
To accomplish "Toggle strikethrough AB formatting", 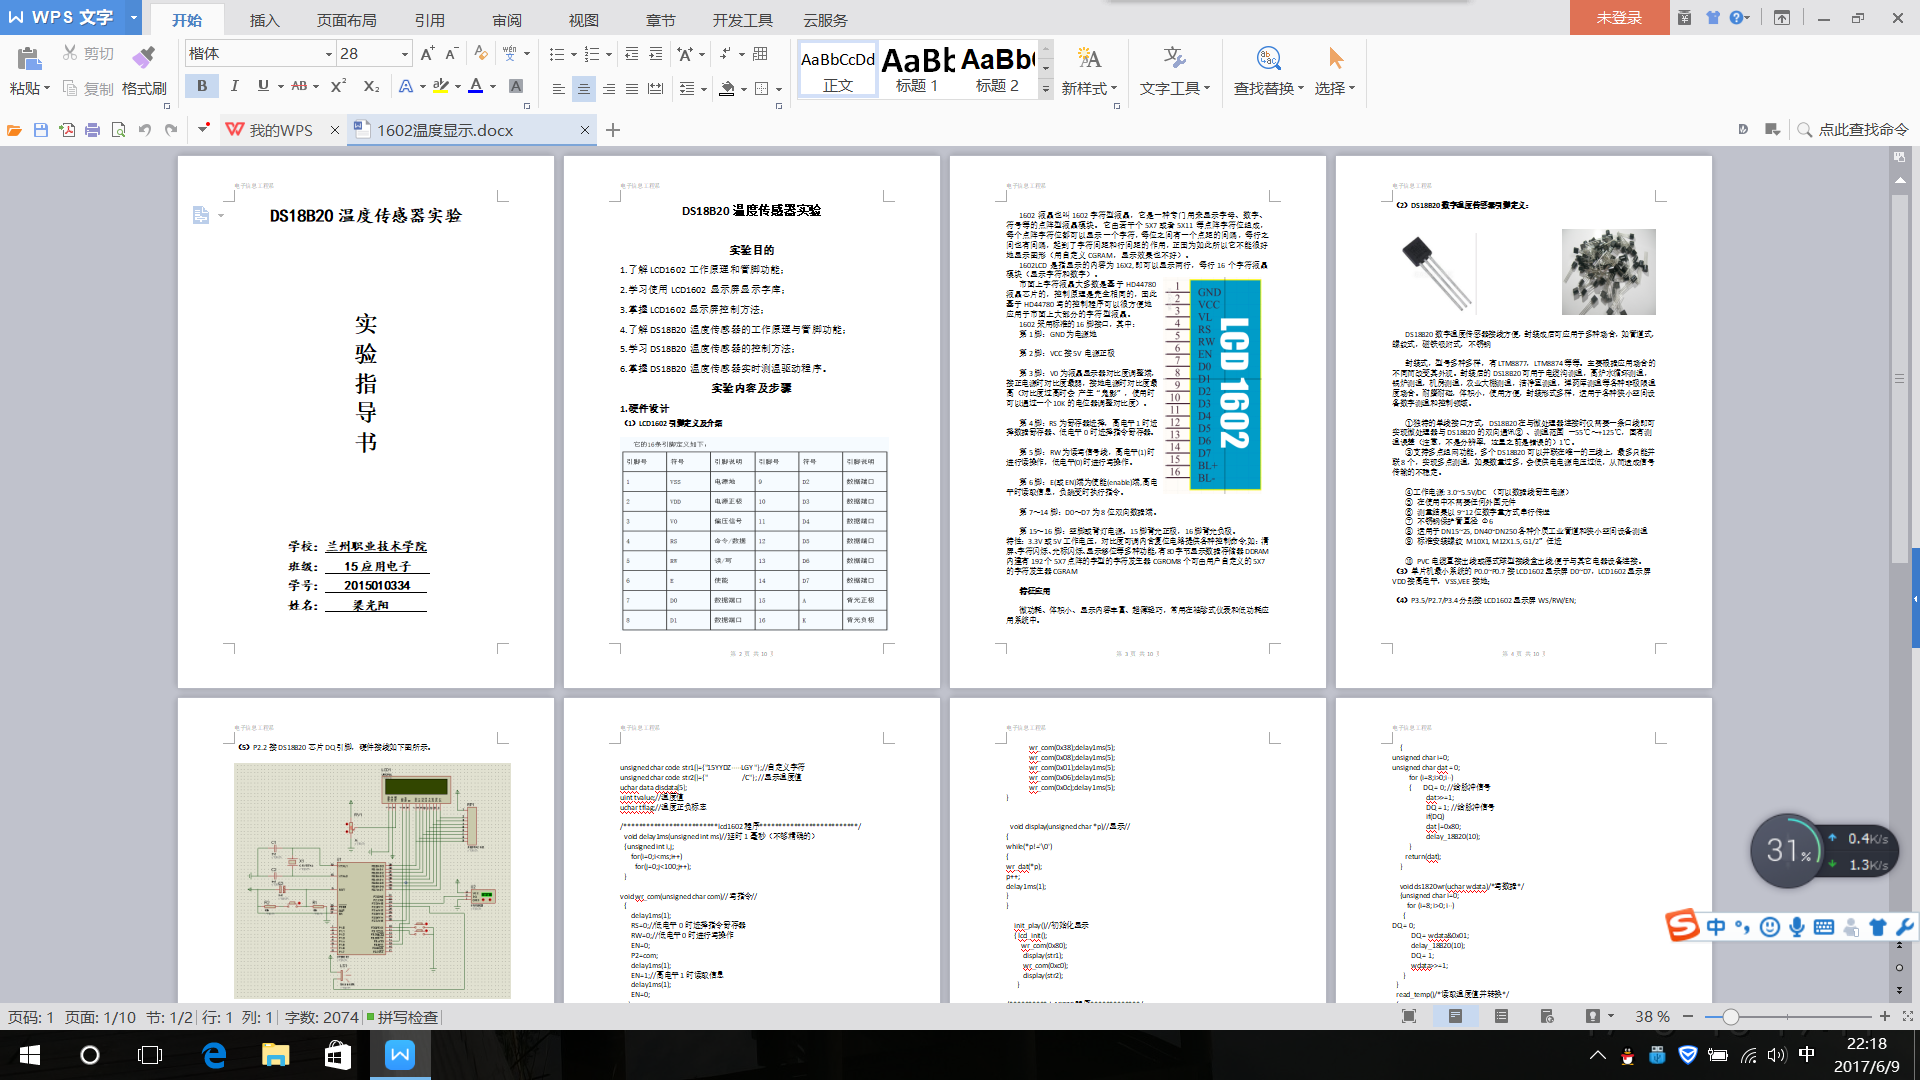I will (x=299, y=87).
